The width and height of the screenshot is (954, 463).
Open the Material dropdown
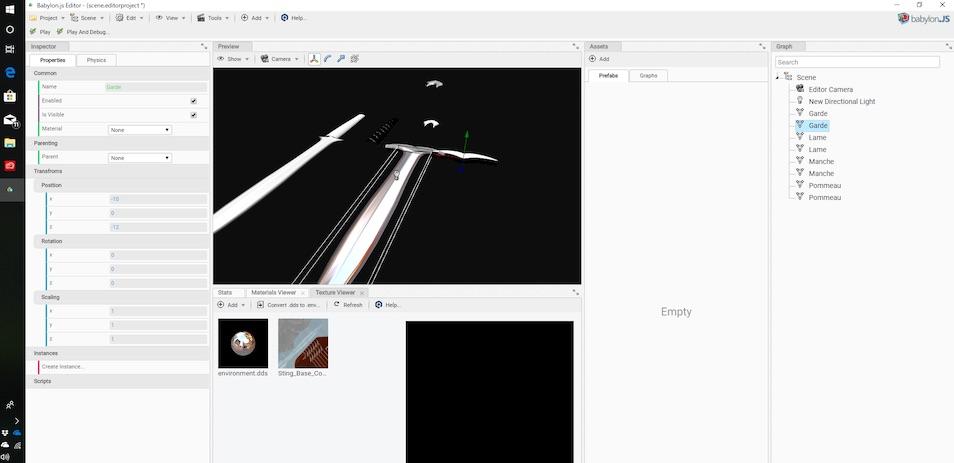pyautogui.click(x=140, y=130)
